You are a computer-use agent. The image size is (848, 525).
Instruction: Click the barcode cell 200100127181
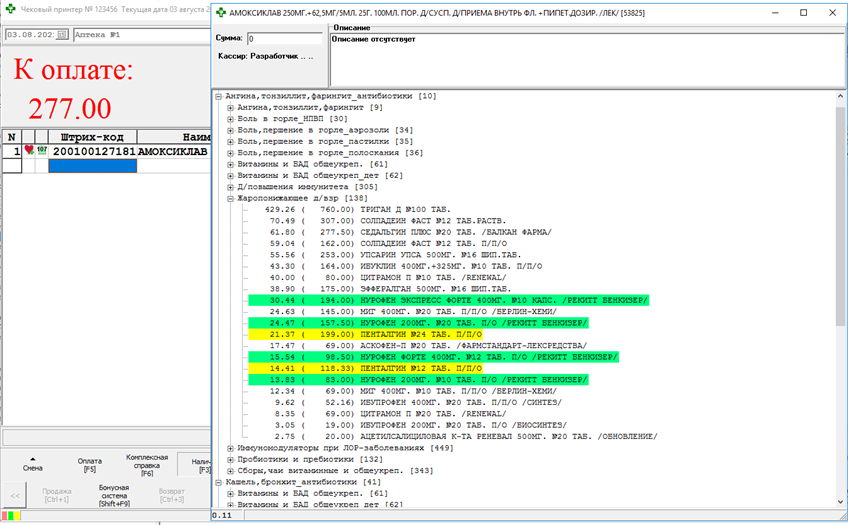92,151
